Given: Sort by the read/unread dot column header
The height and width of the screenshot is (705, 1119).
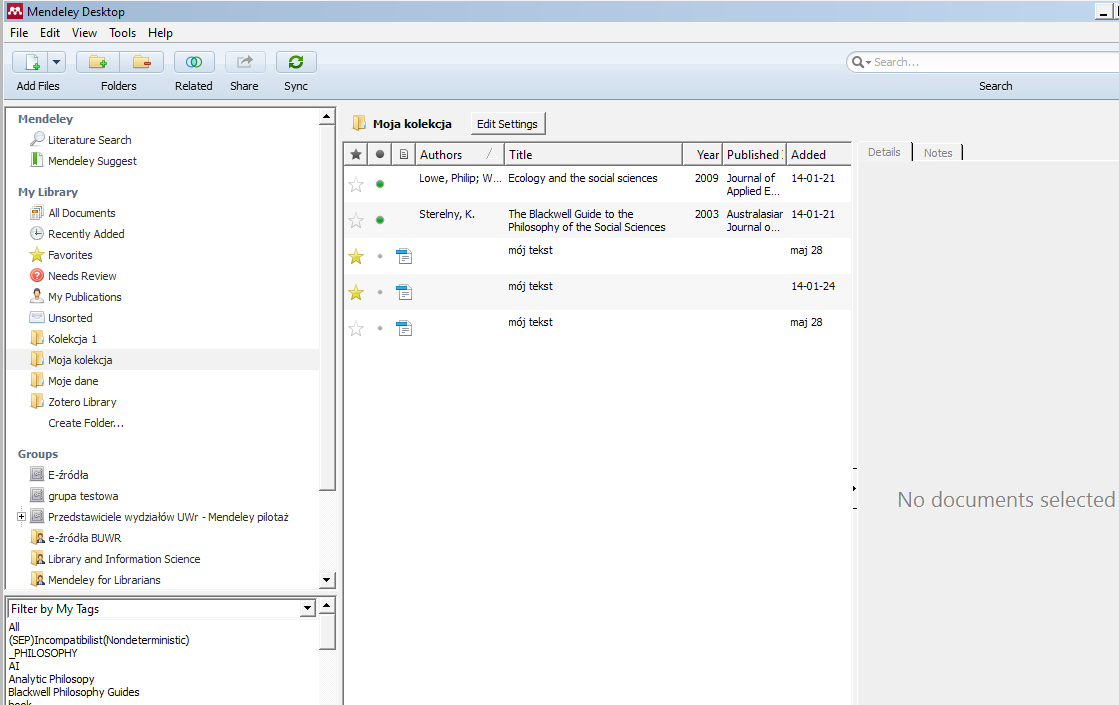Looking at the screenshot, I should click(380, 154).
